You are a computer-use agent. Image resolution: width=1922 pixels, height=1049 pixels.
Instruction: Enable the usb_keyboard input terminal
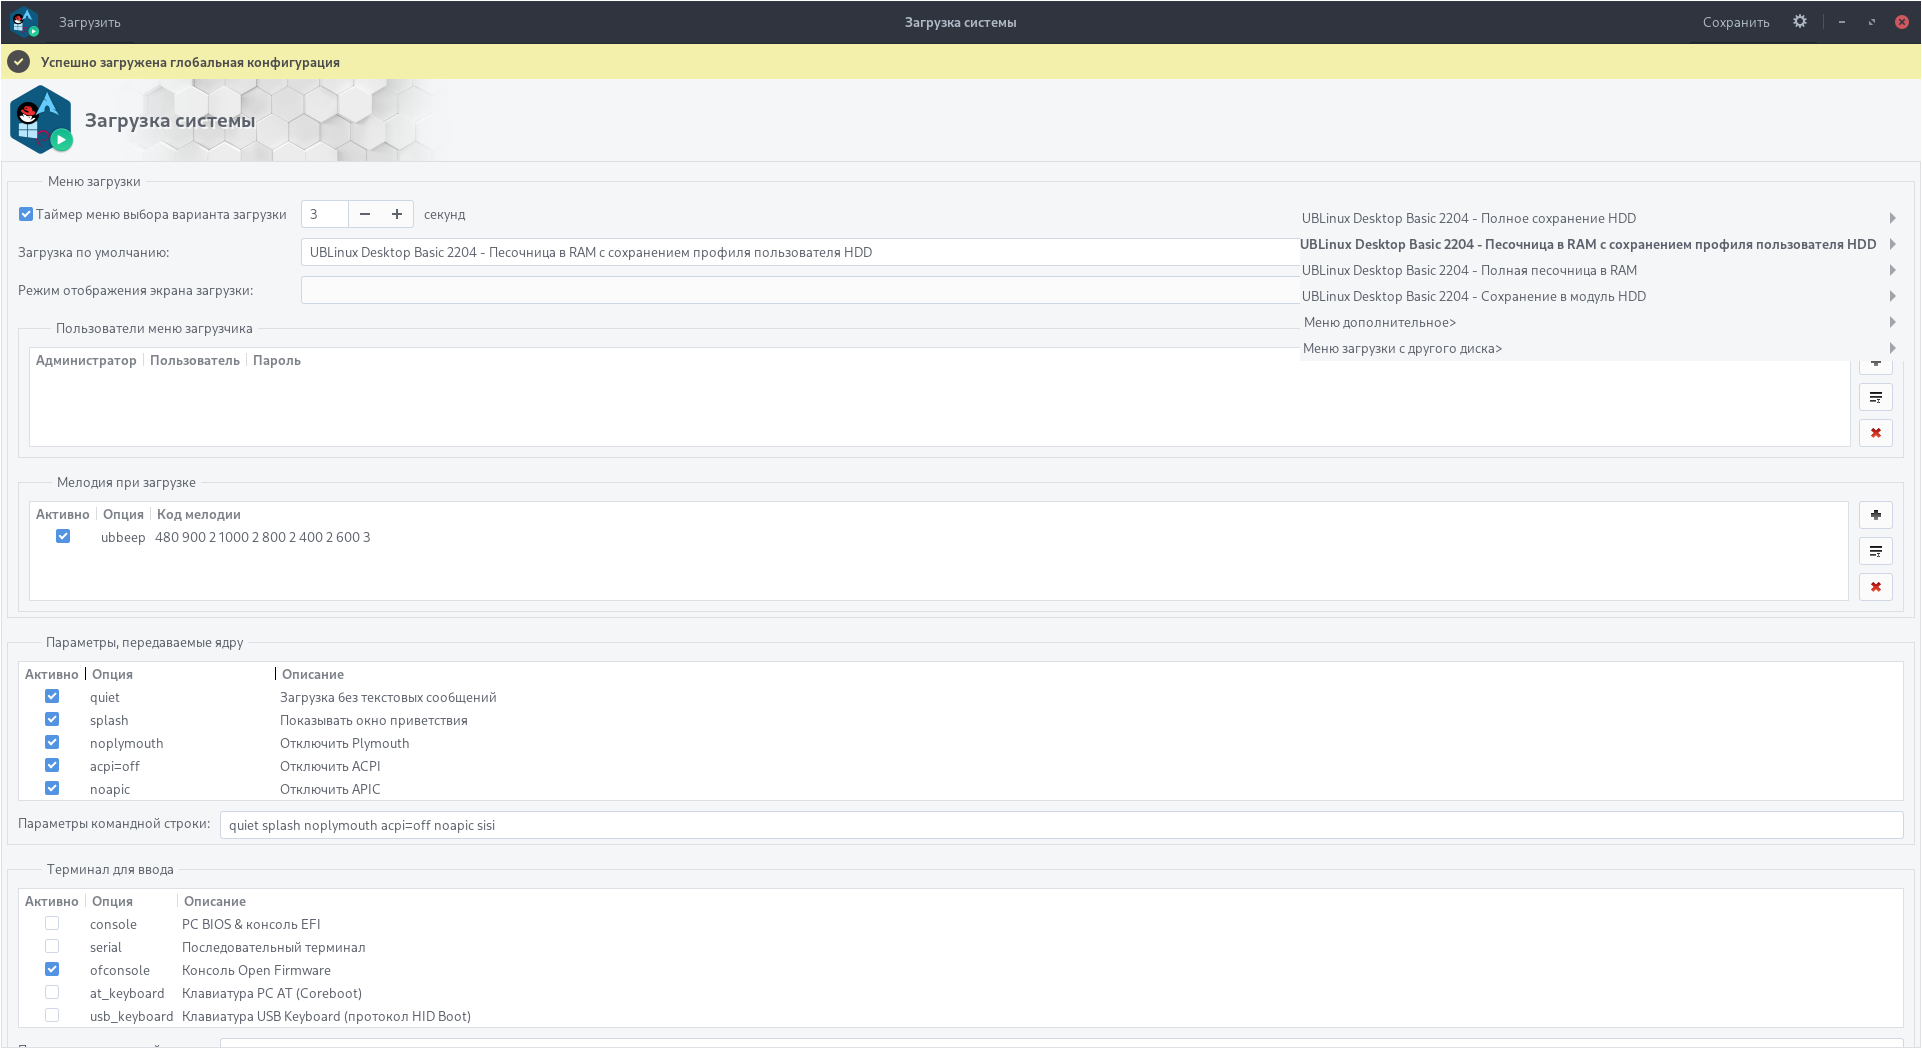pyautogui.click(x=52, y=1015)
